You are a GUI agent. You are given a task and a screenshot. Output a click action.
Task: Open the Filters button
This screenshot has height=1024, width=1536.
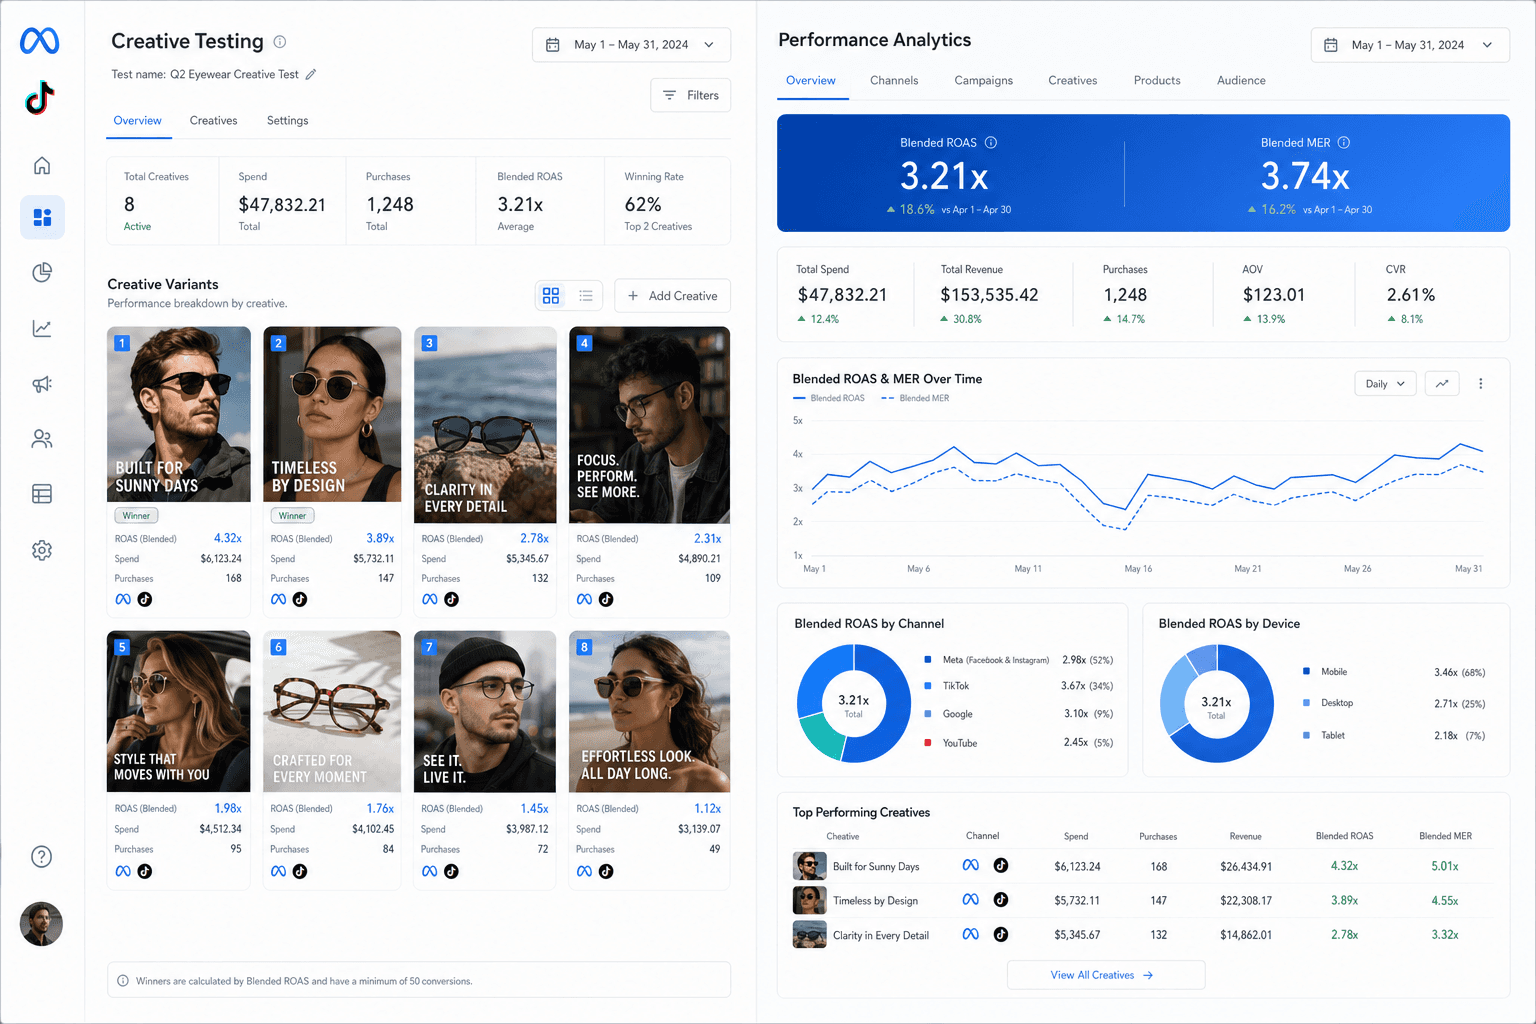(x=691, y=95)
